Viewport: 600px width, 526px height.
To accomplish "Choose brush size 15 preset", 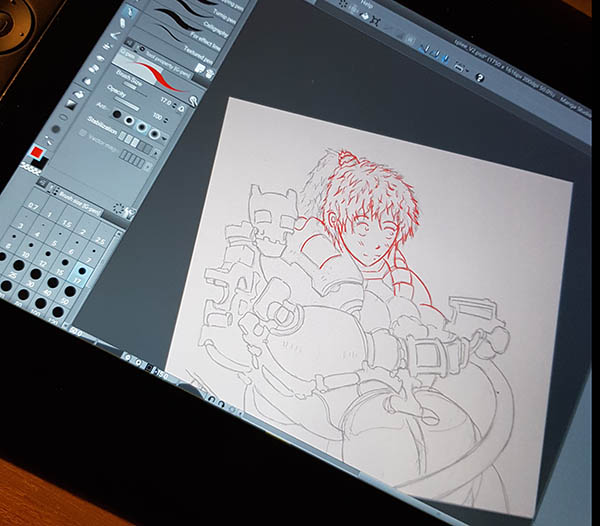I will [63, 266].
